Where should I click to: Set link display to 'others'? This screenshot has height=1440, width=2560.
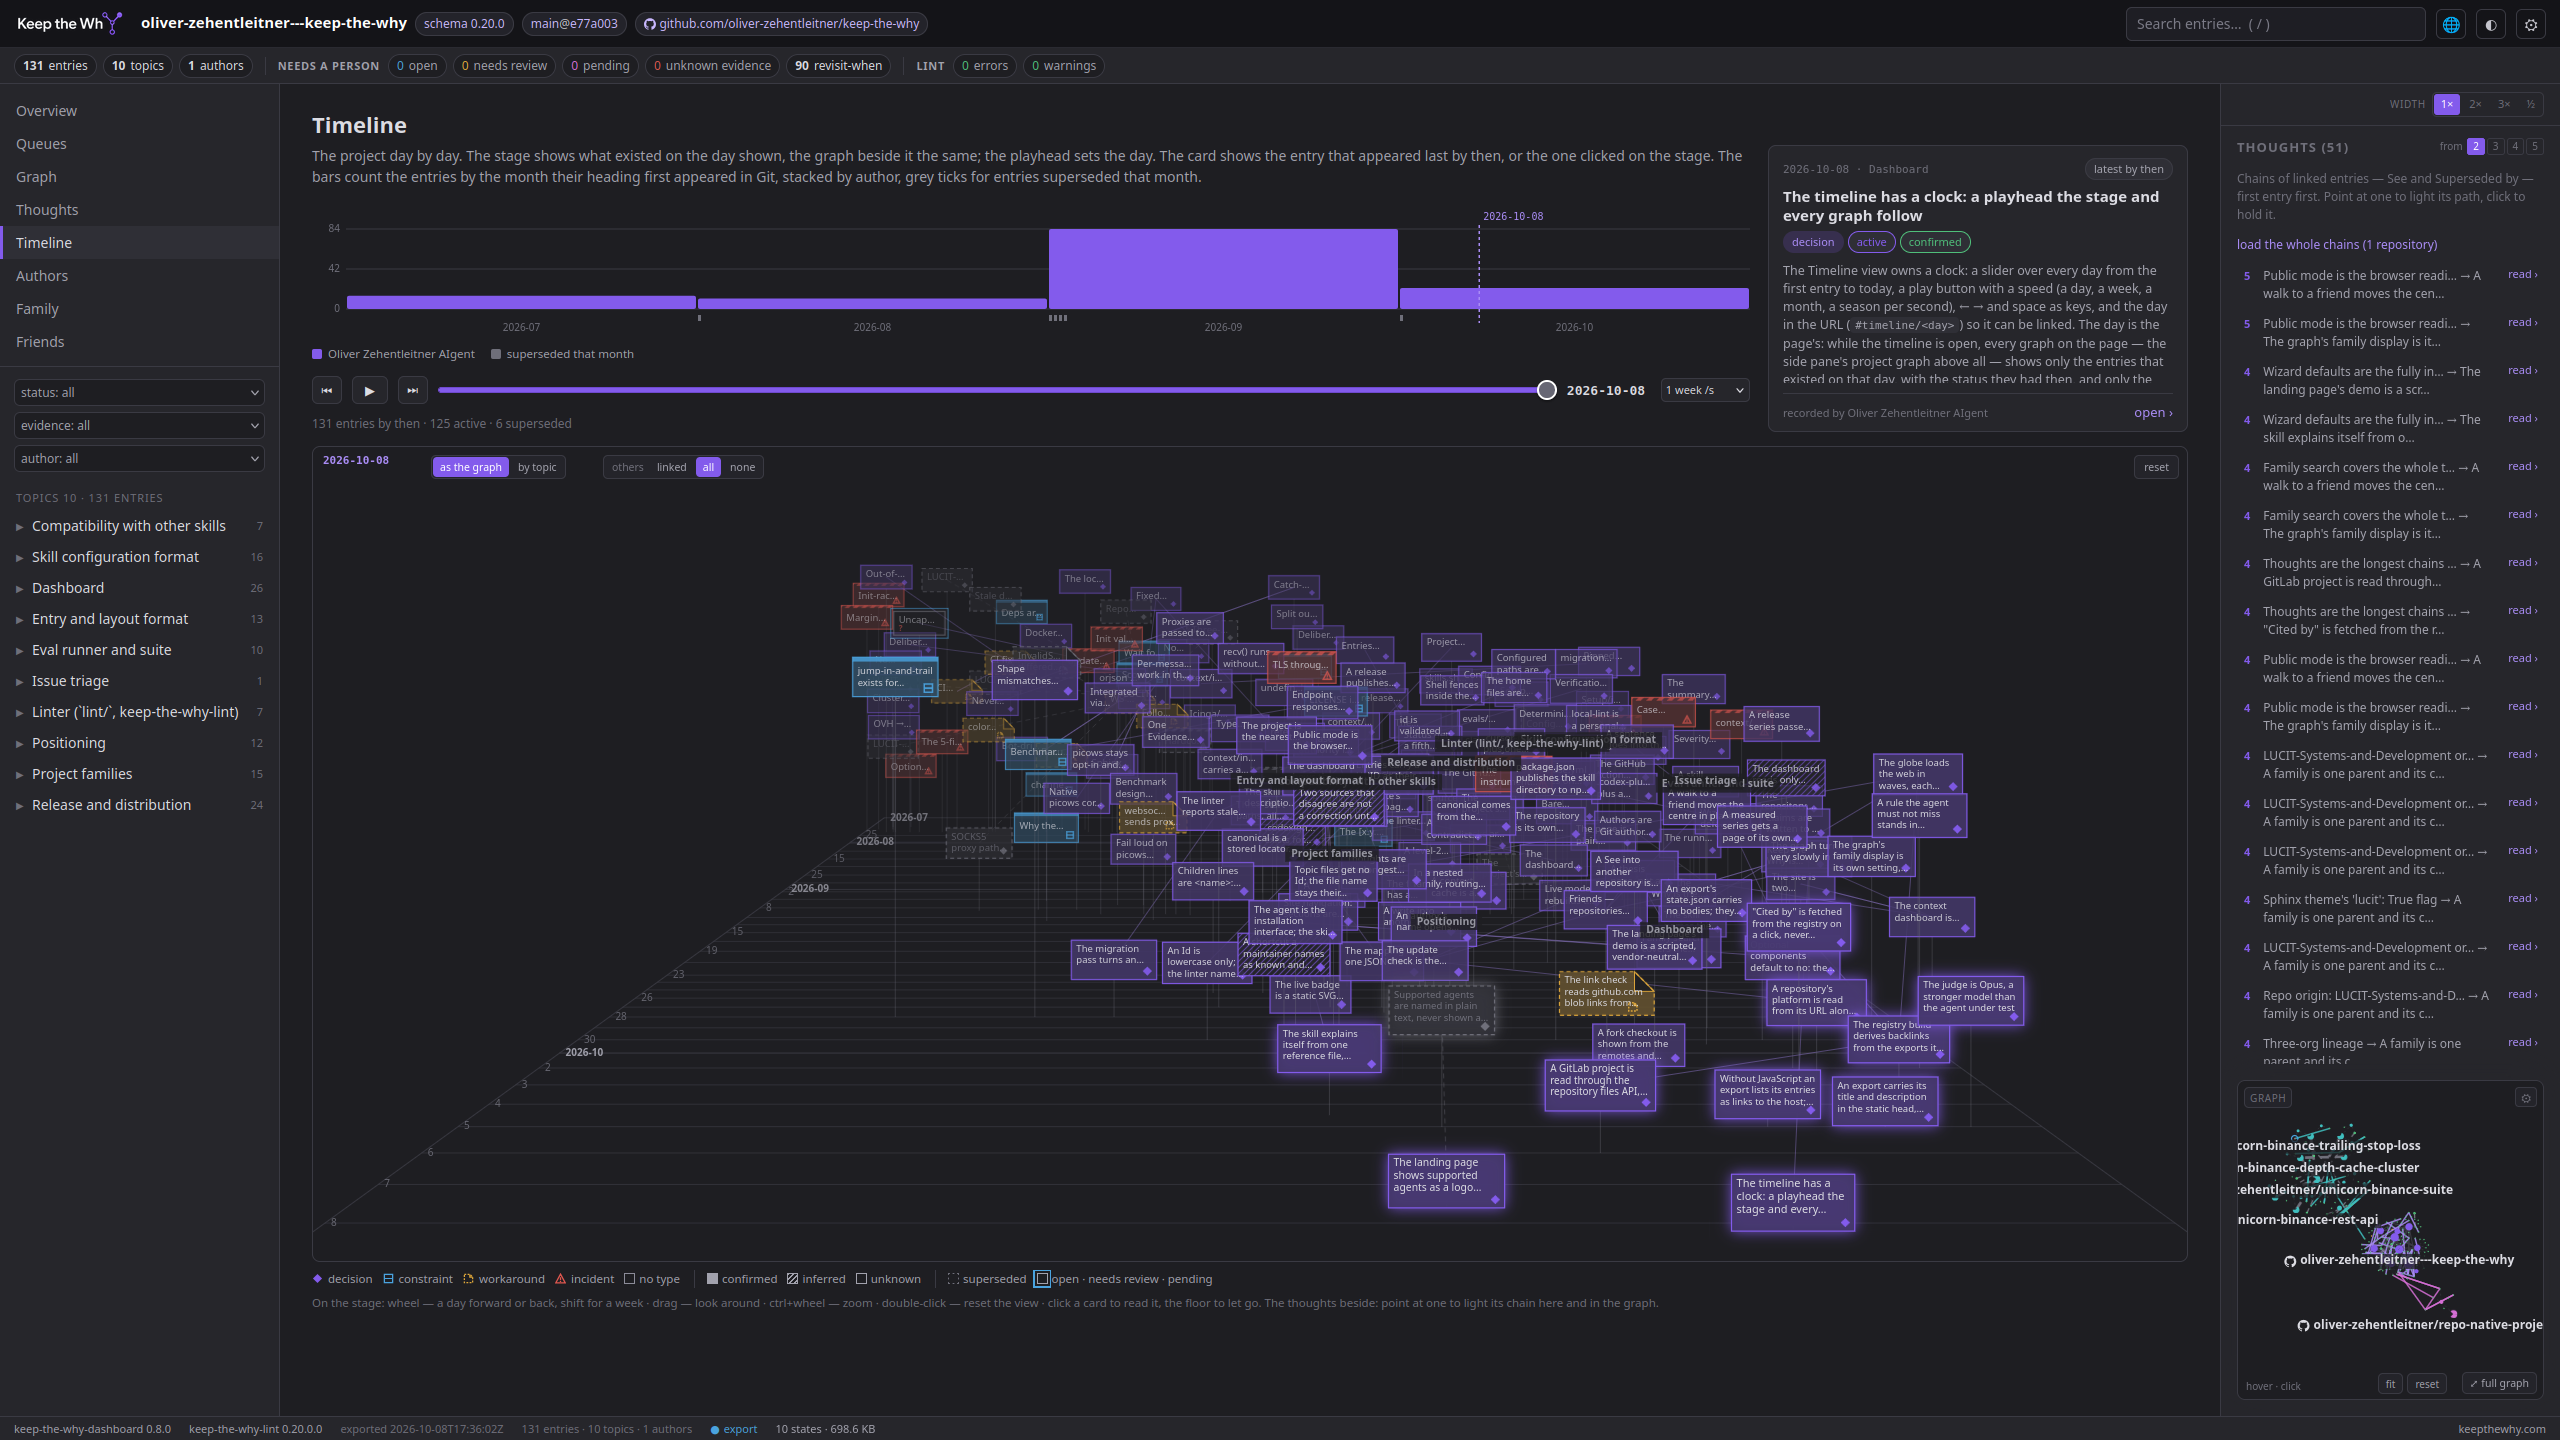point(628,467)
